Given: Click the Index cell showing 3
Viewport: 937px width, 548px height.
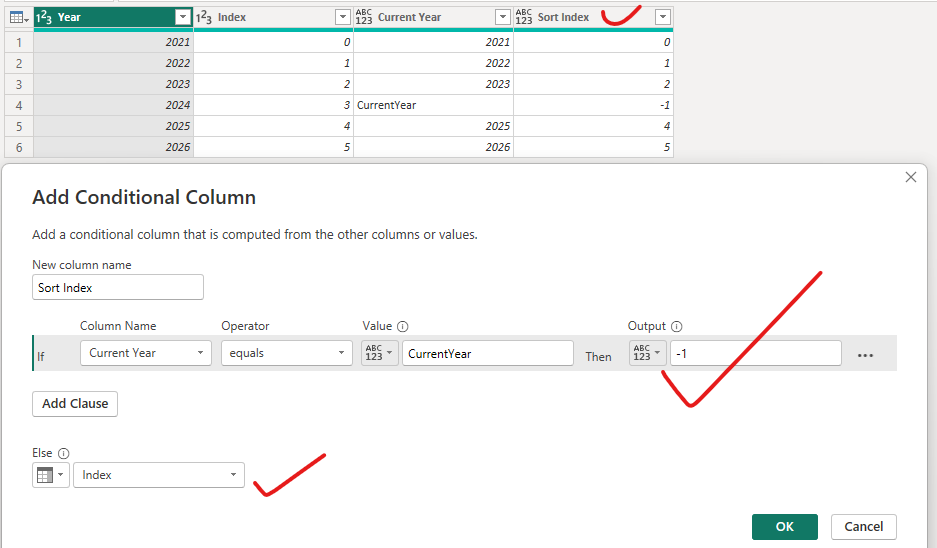Looking at the screenshot, I should click(273, 105).
